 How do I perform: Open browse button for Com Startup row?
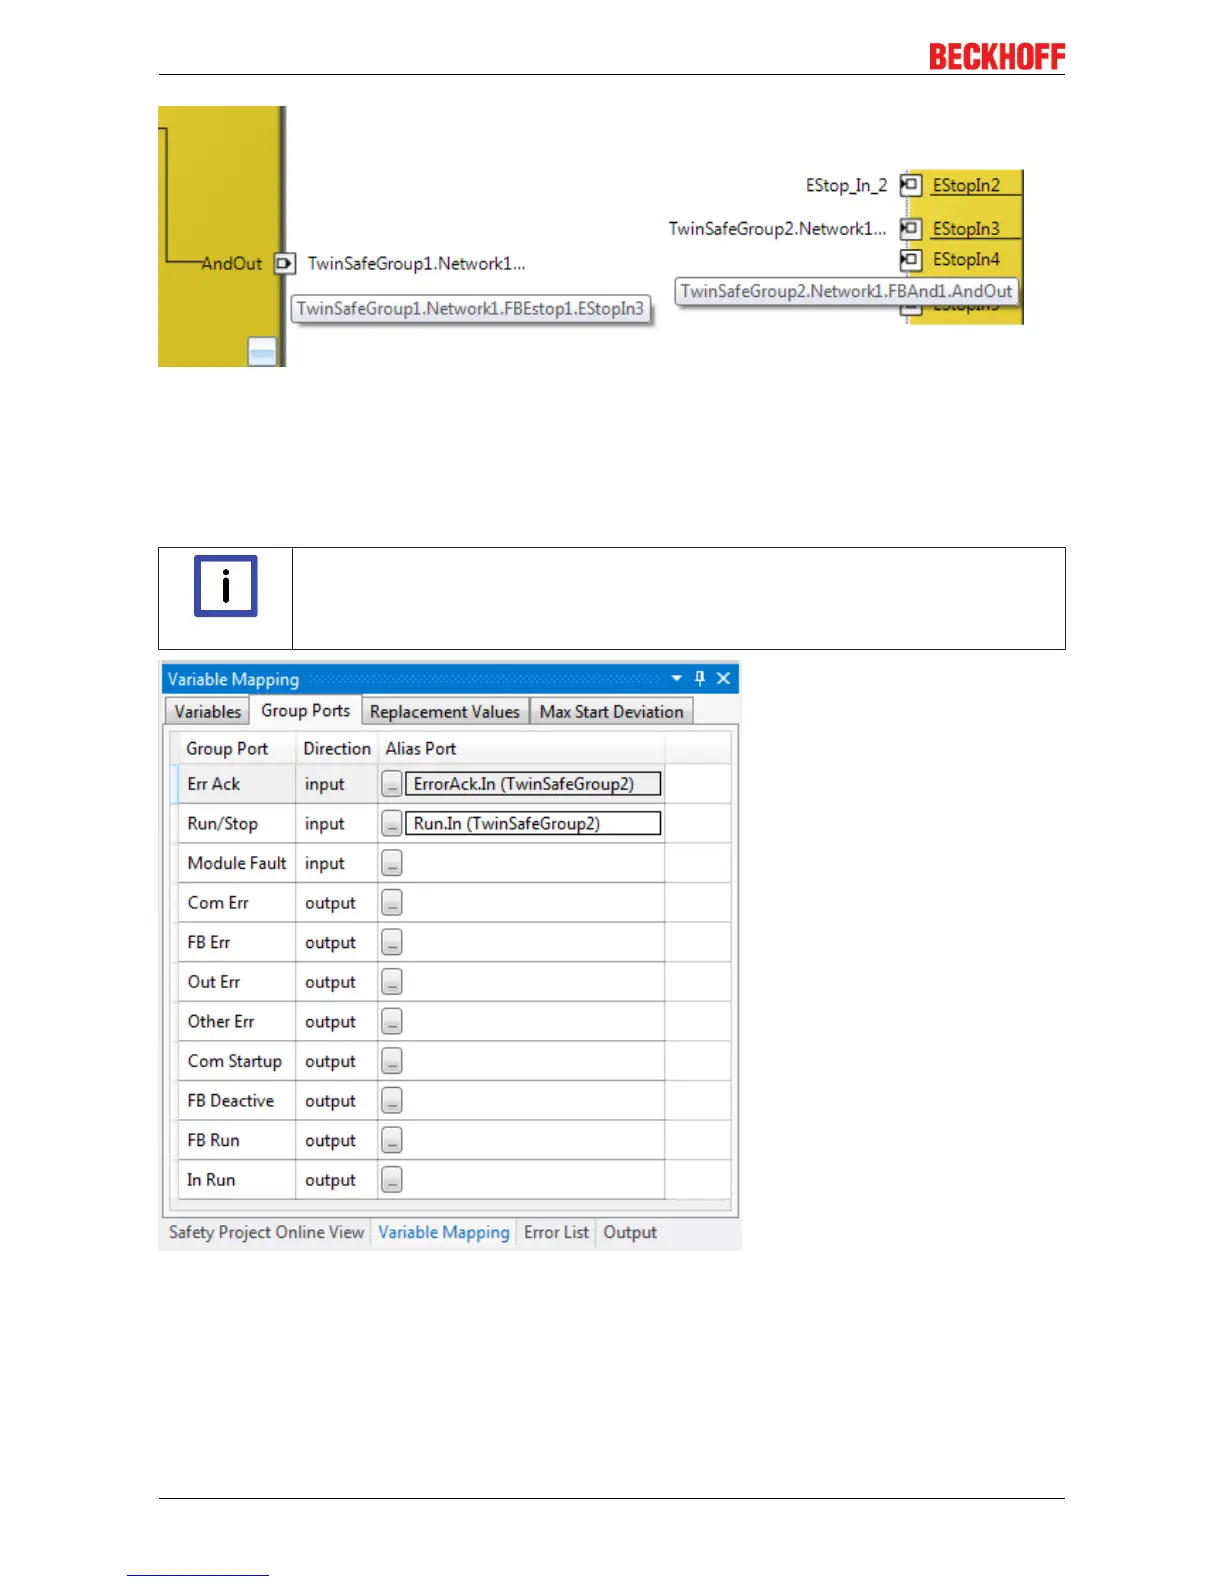(392, 1061)
